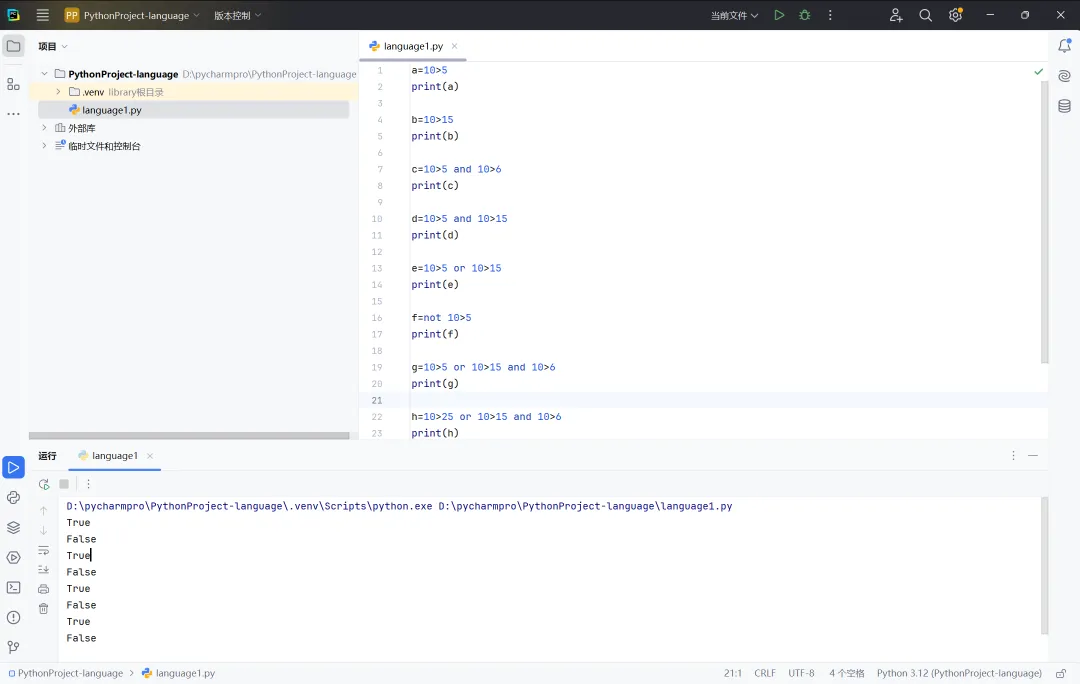The height and width of the screenshot is (684, 1080).
Task: Click the editor vertical scrollbar
Action: click(x=1044, y=220)
